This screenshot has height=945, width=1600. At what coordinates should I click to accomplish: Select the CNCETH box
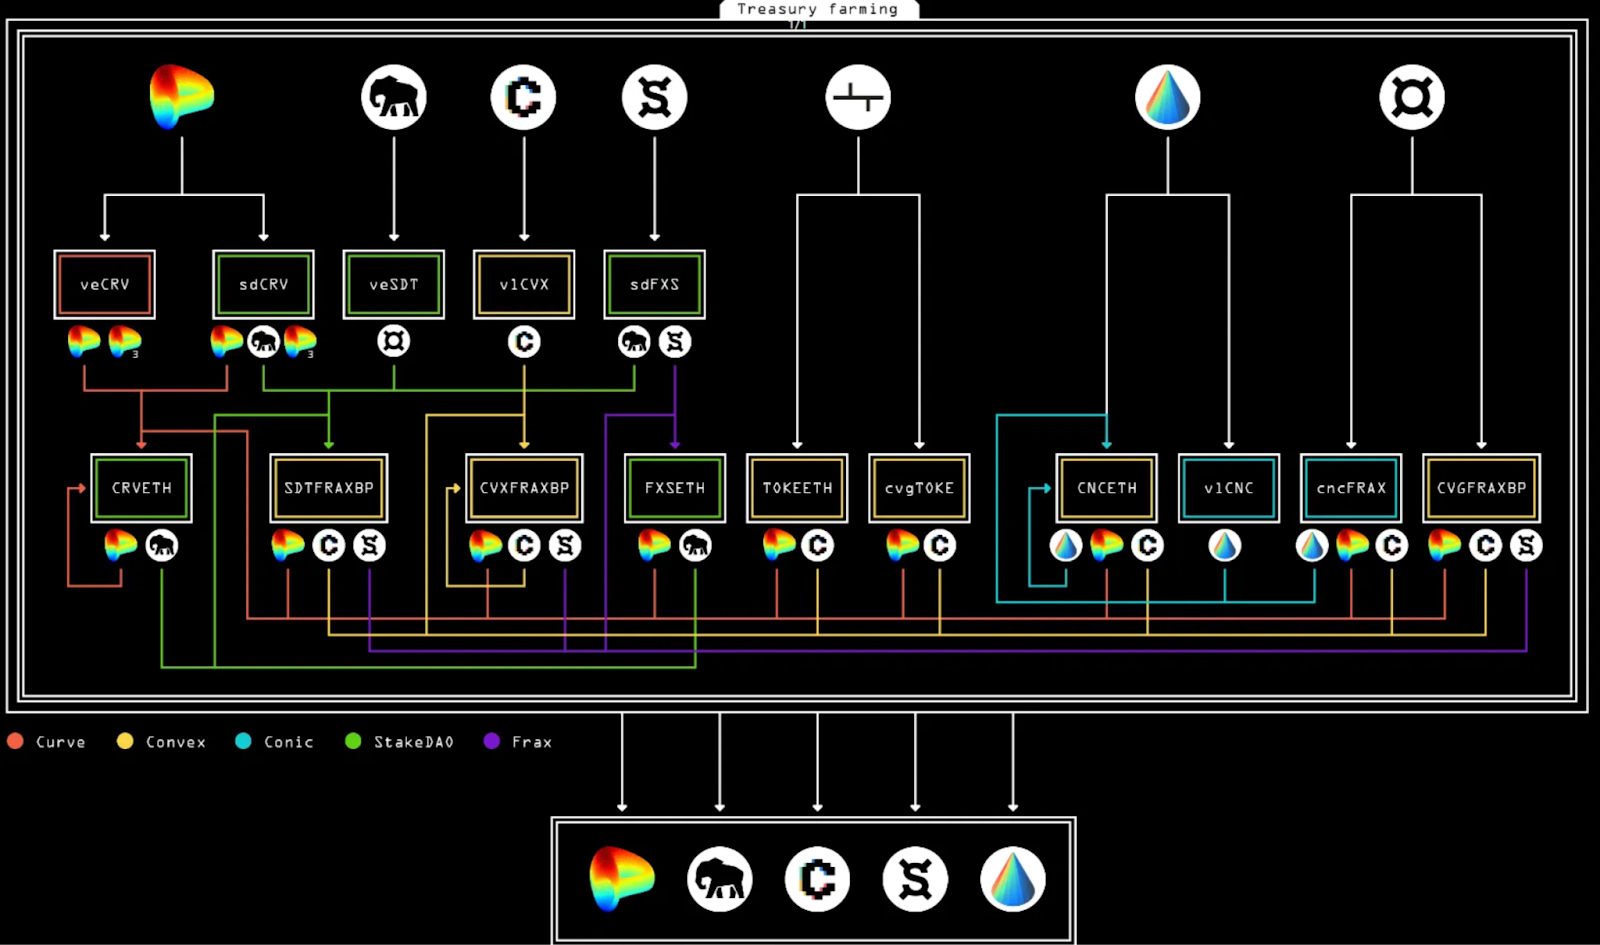tap(1107, 488)
